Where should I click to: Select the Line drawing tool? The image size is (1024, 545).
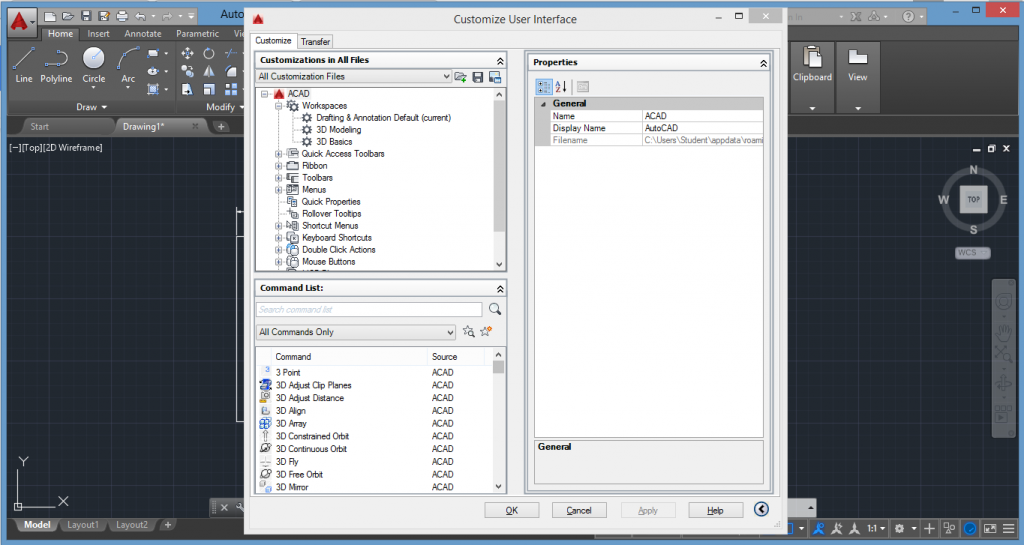pyautogui.click(x=24, y=65)
